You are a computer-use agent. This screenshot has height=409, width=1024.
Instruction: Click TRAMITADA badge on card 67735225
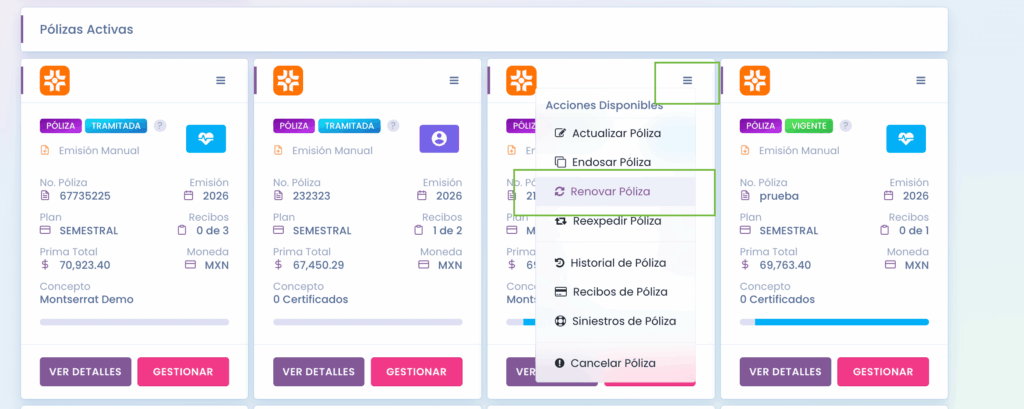click(x=116, y=125)
